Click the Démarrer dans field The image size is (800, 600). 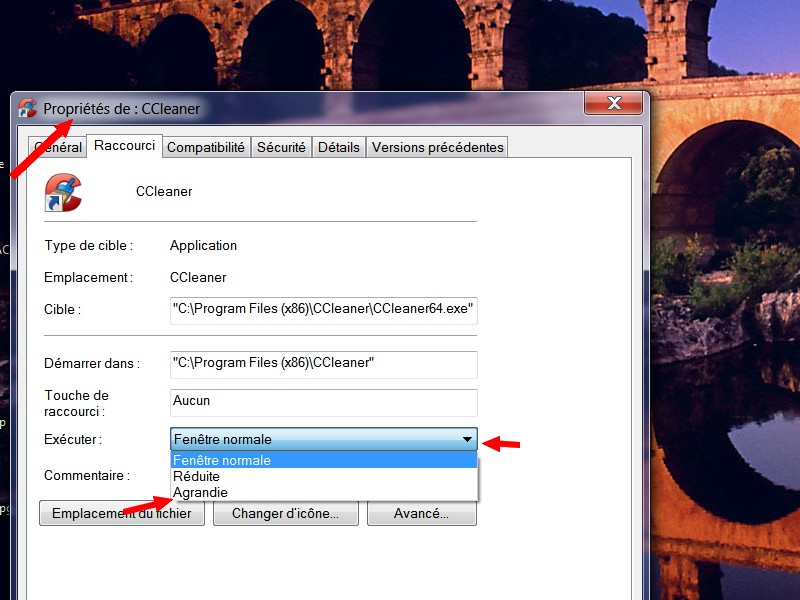(x=324, y=364)
